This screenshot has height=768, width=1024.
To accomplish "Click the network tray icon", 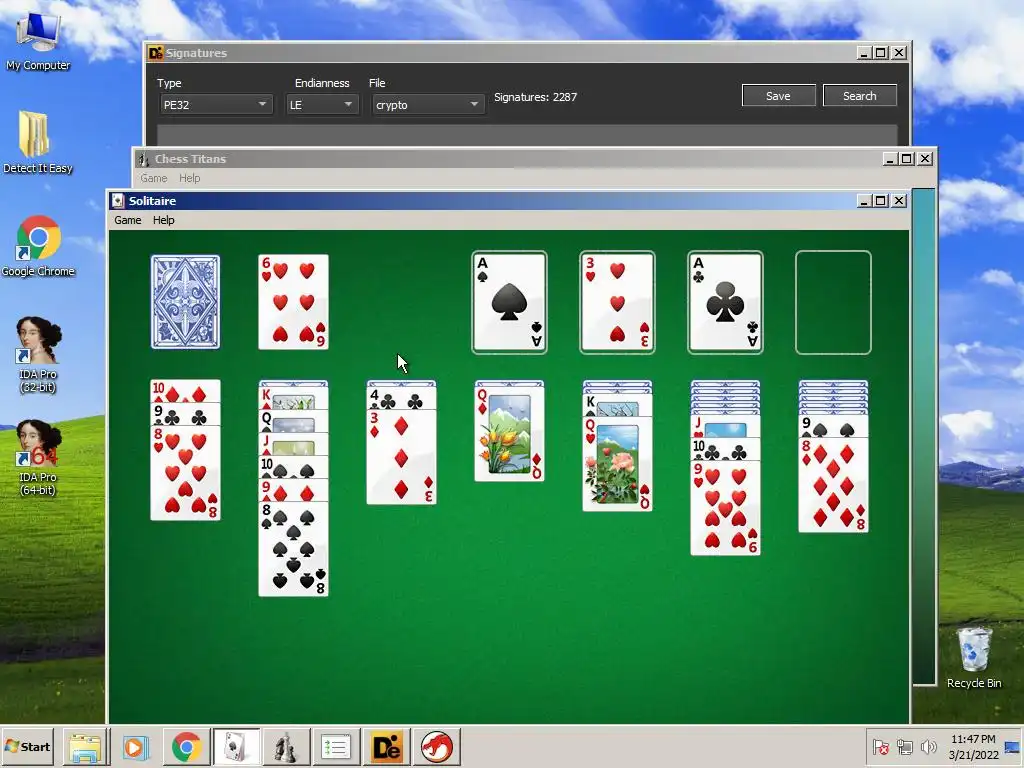I will 904,747.
